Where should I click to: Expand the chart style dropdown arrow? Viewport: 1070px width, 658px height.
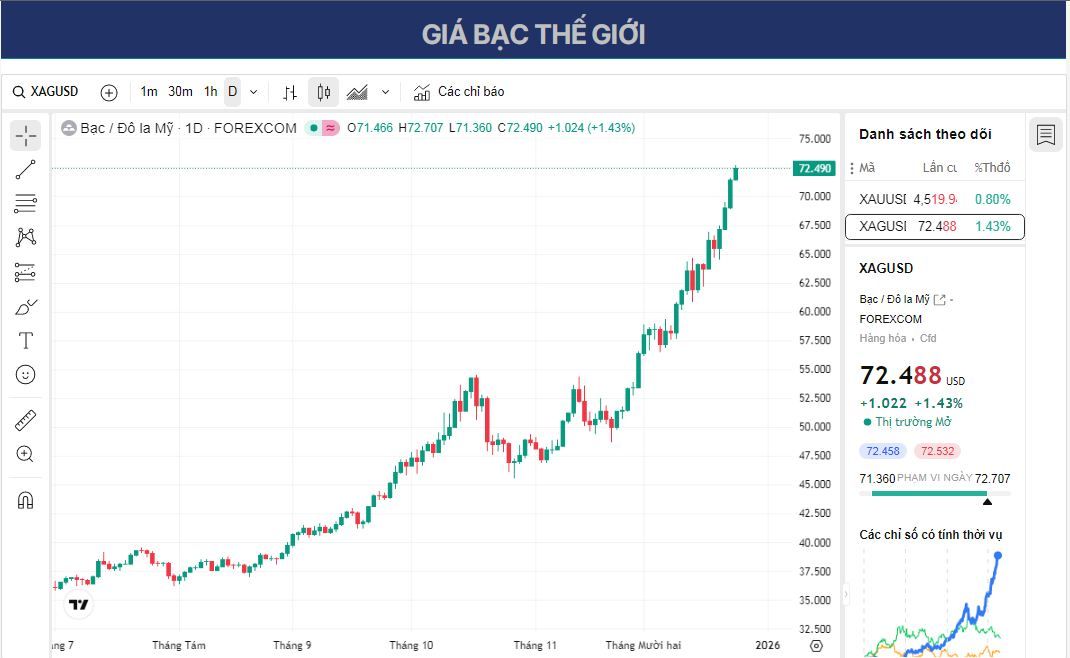(384, 91)
